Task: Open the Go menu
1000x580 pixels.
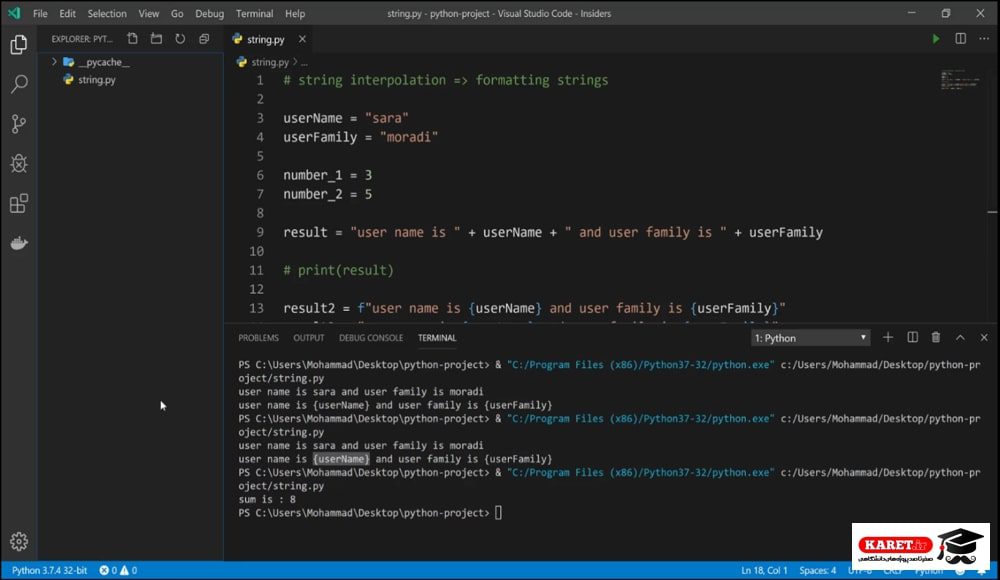Action: pyautogui.click(x=177, y=13)
